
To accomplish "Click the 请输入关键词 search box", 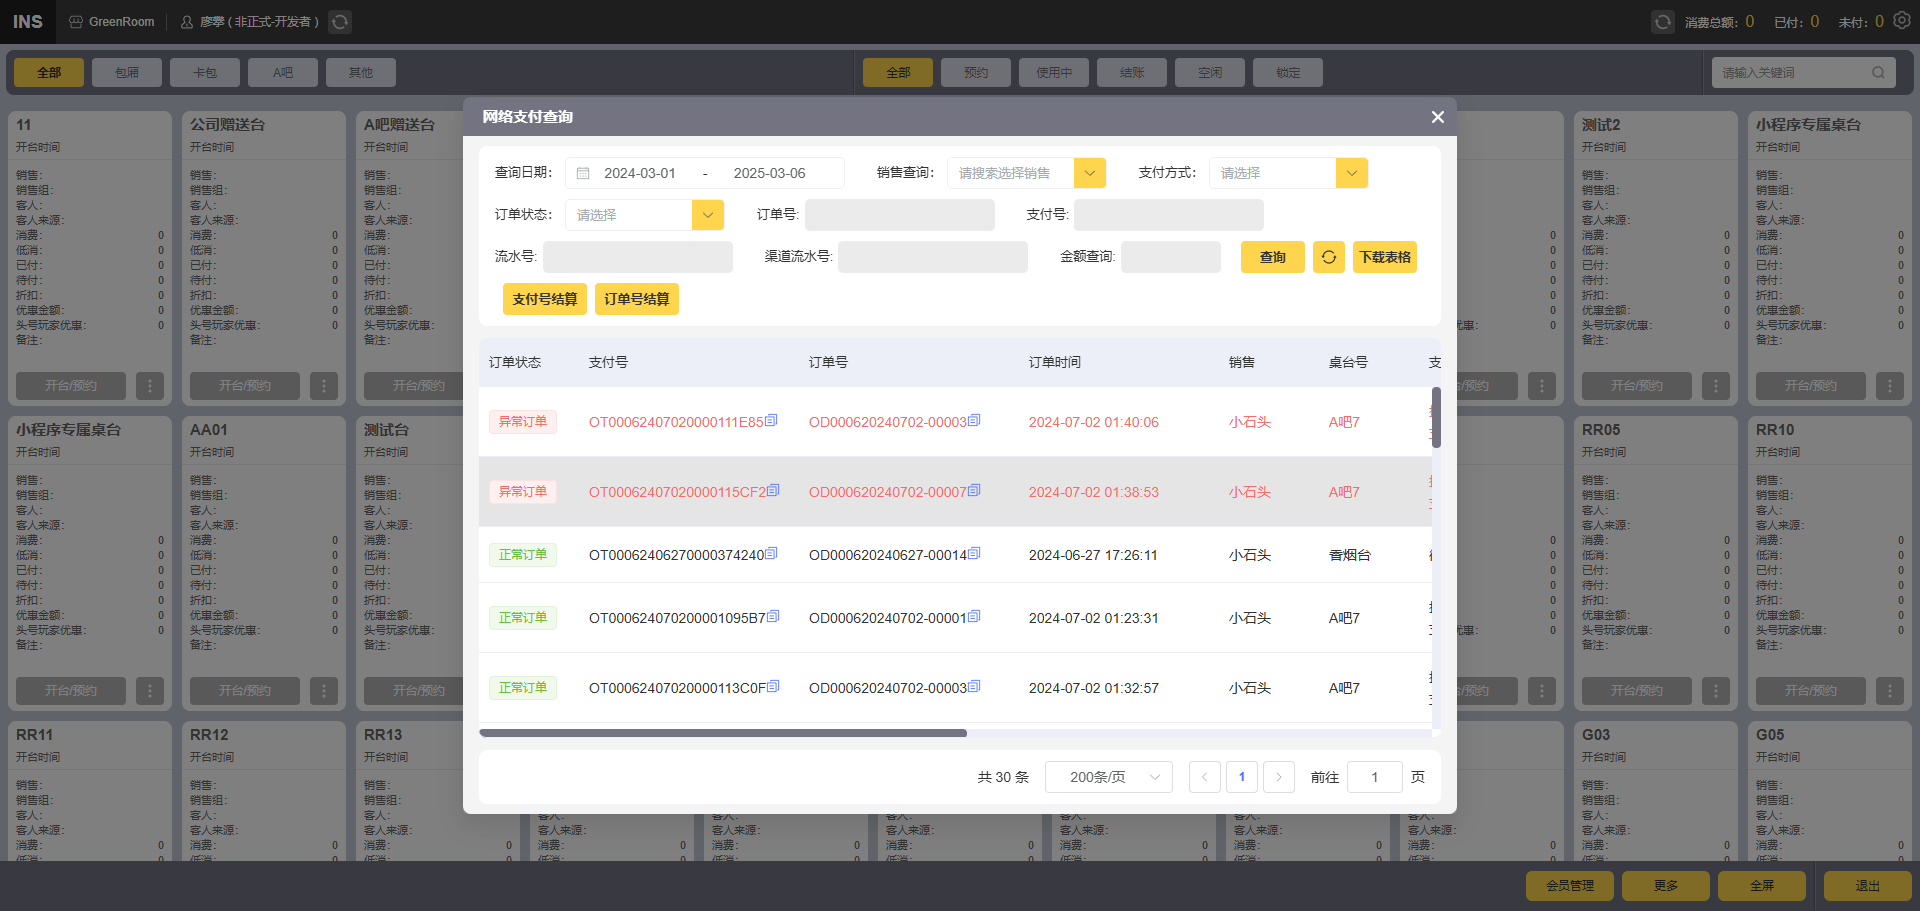I will [x=1803, y=72].
